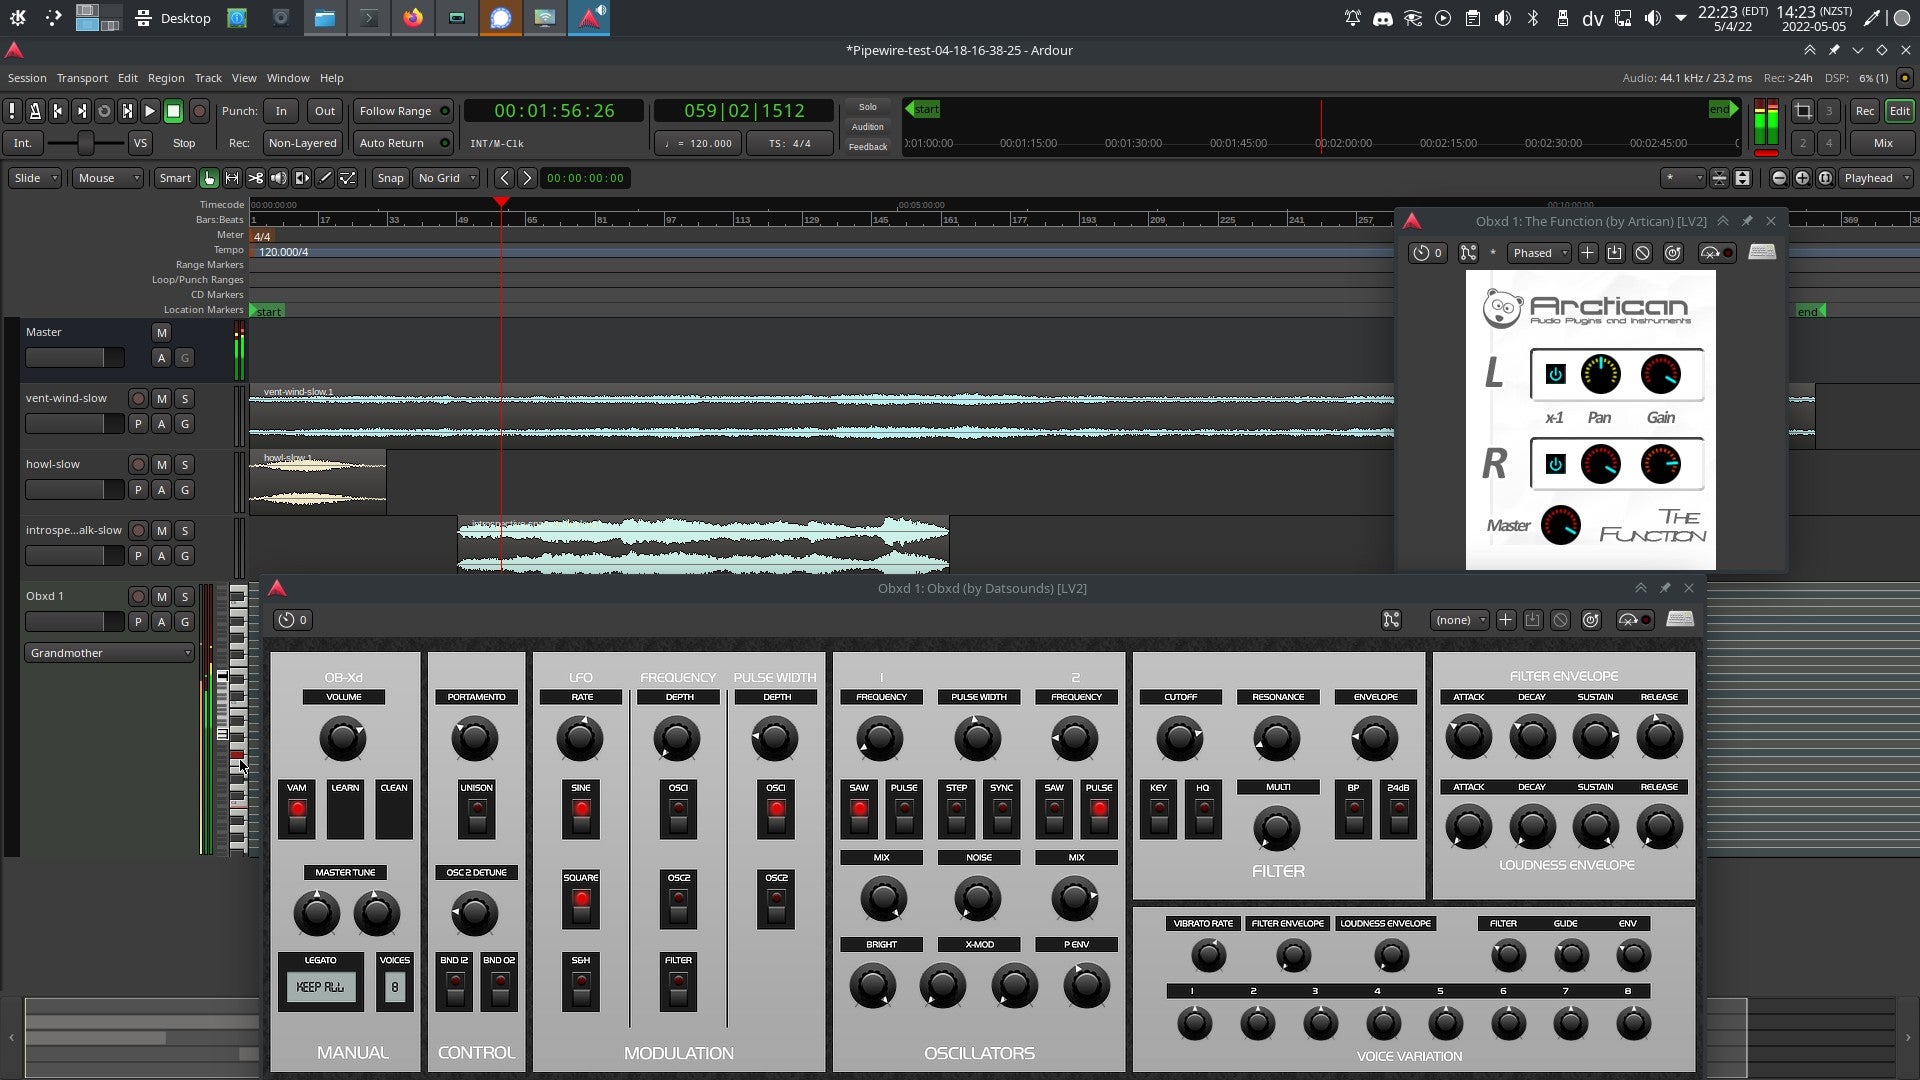The height and width of the screenshot is (1080, 1920).
Task: Select the Draw tool in editor toolbar
Action: click(324, 178)
